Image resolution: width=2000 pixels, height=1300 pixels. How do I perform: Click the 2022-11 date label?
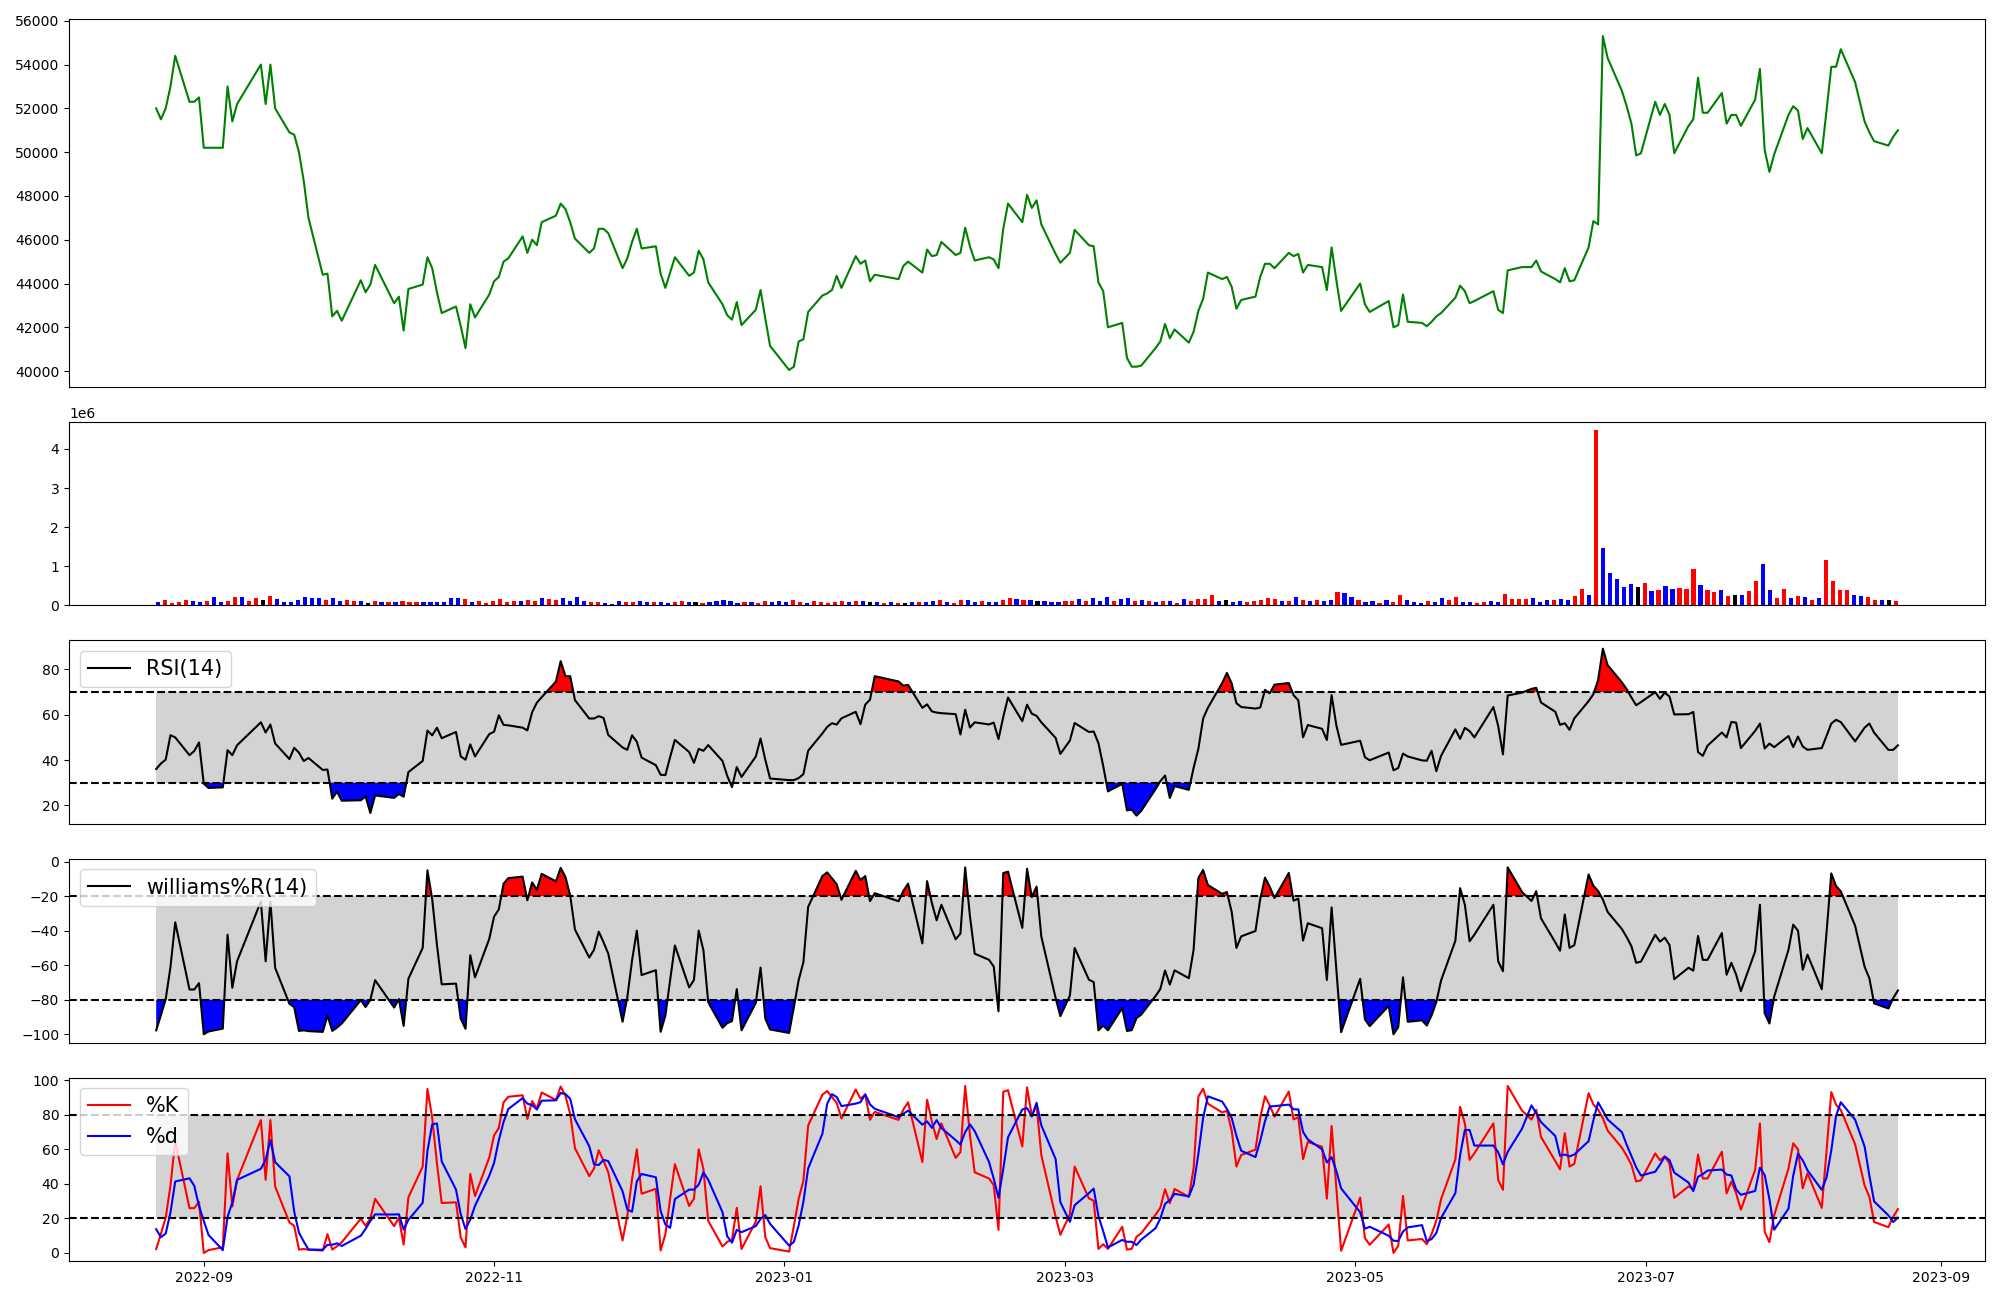[494, 1277]
